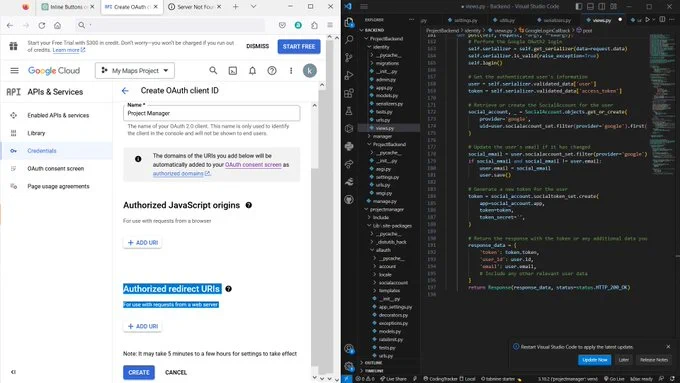Click help icon beside Authorized JavaScript origins
Screen dimensions: 680x383
pos(248,205)
